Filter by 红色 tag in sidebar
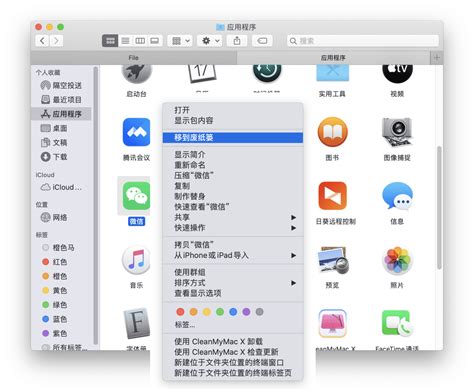 (61, 262)
